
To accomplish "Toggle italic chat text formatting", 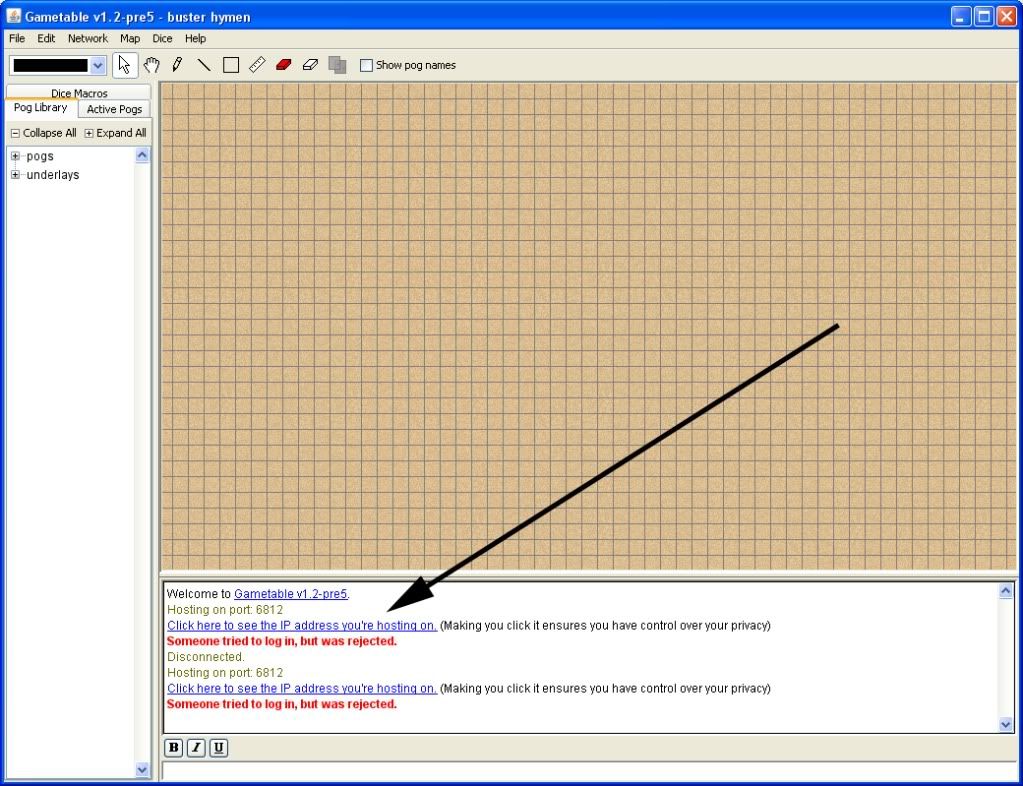I will pos(196,747).
